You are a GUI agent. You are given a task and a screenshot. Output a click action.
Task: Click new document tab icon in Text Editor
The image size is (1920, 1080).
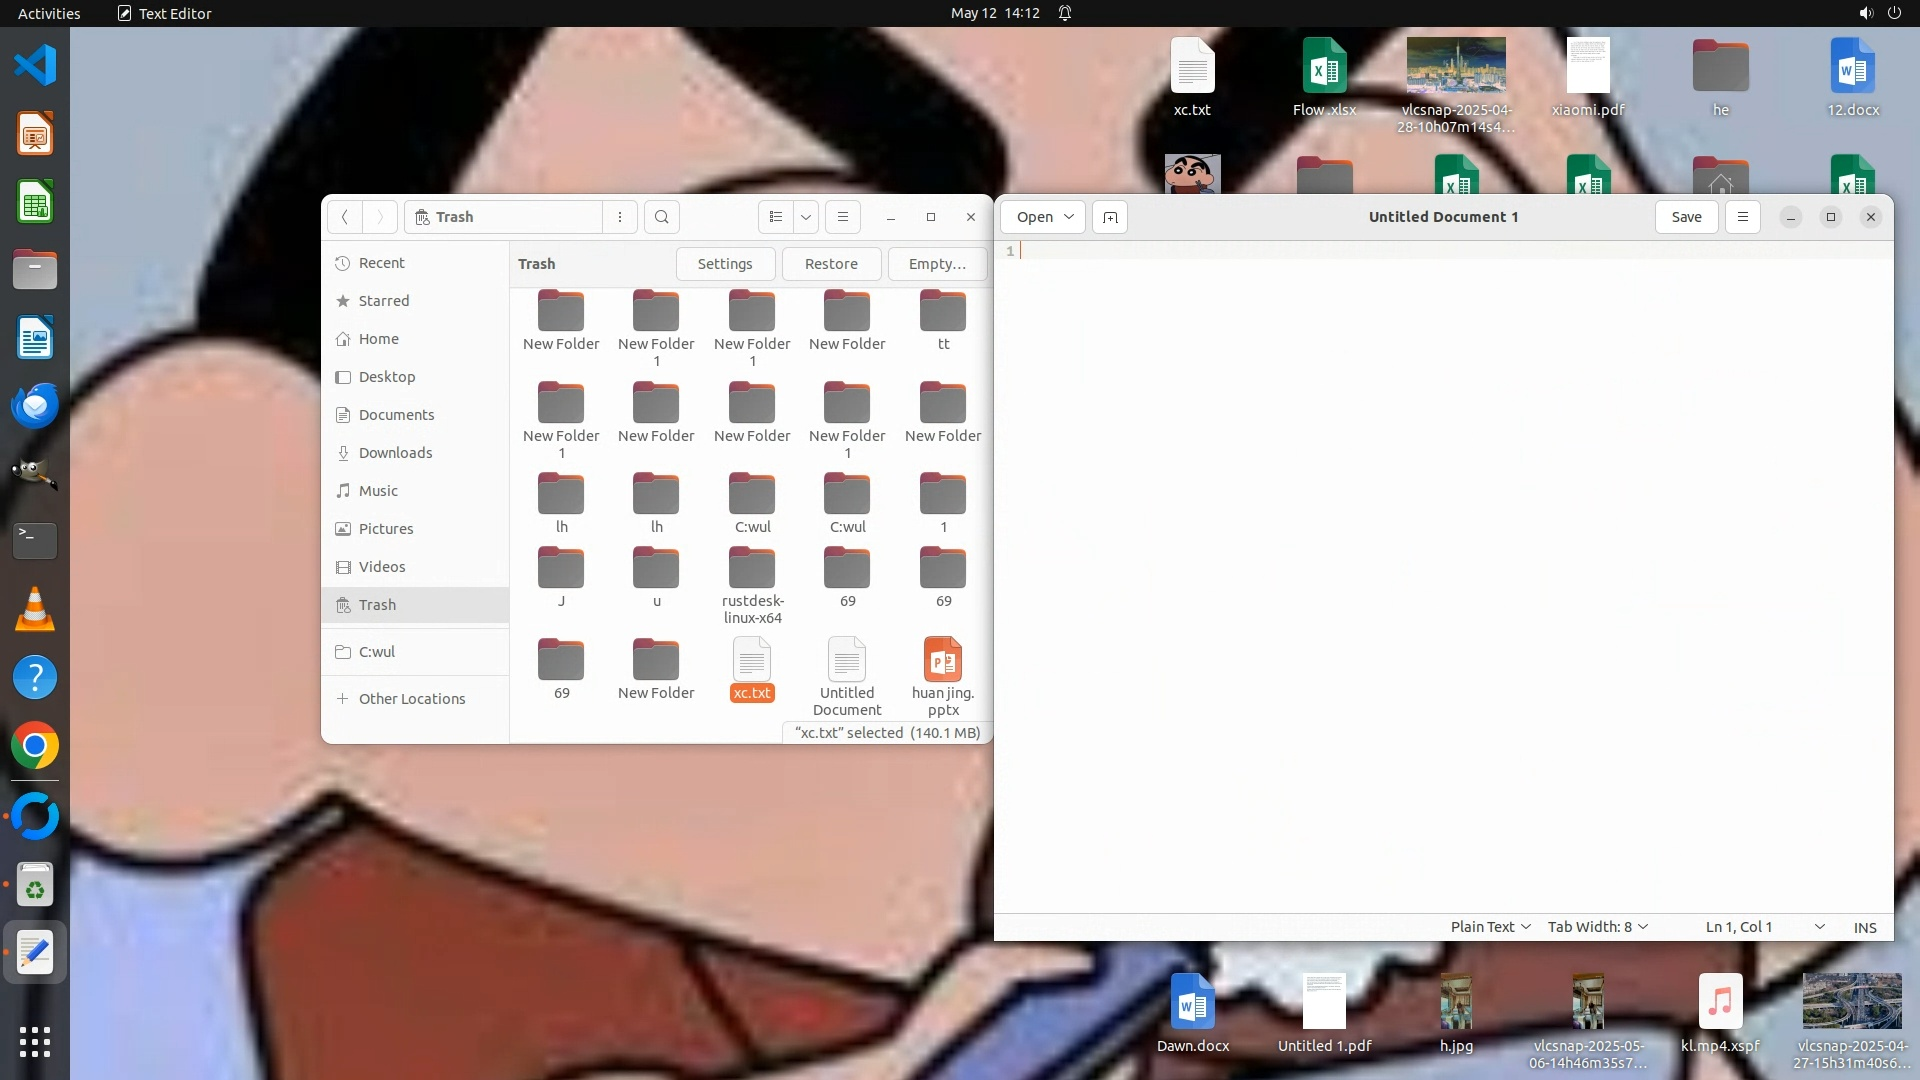(x=1110, y=217)
